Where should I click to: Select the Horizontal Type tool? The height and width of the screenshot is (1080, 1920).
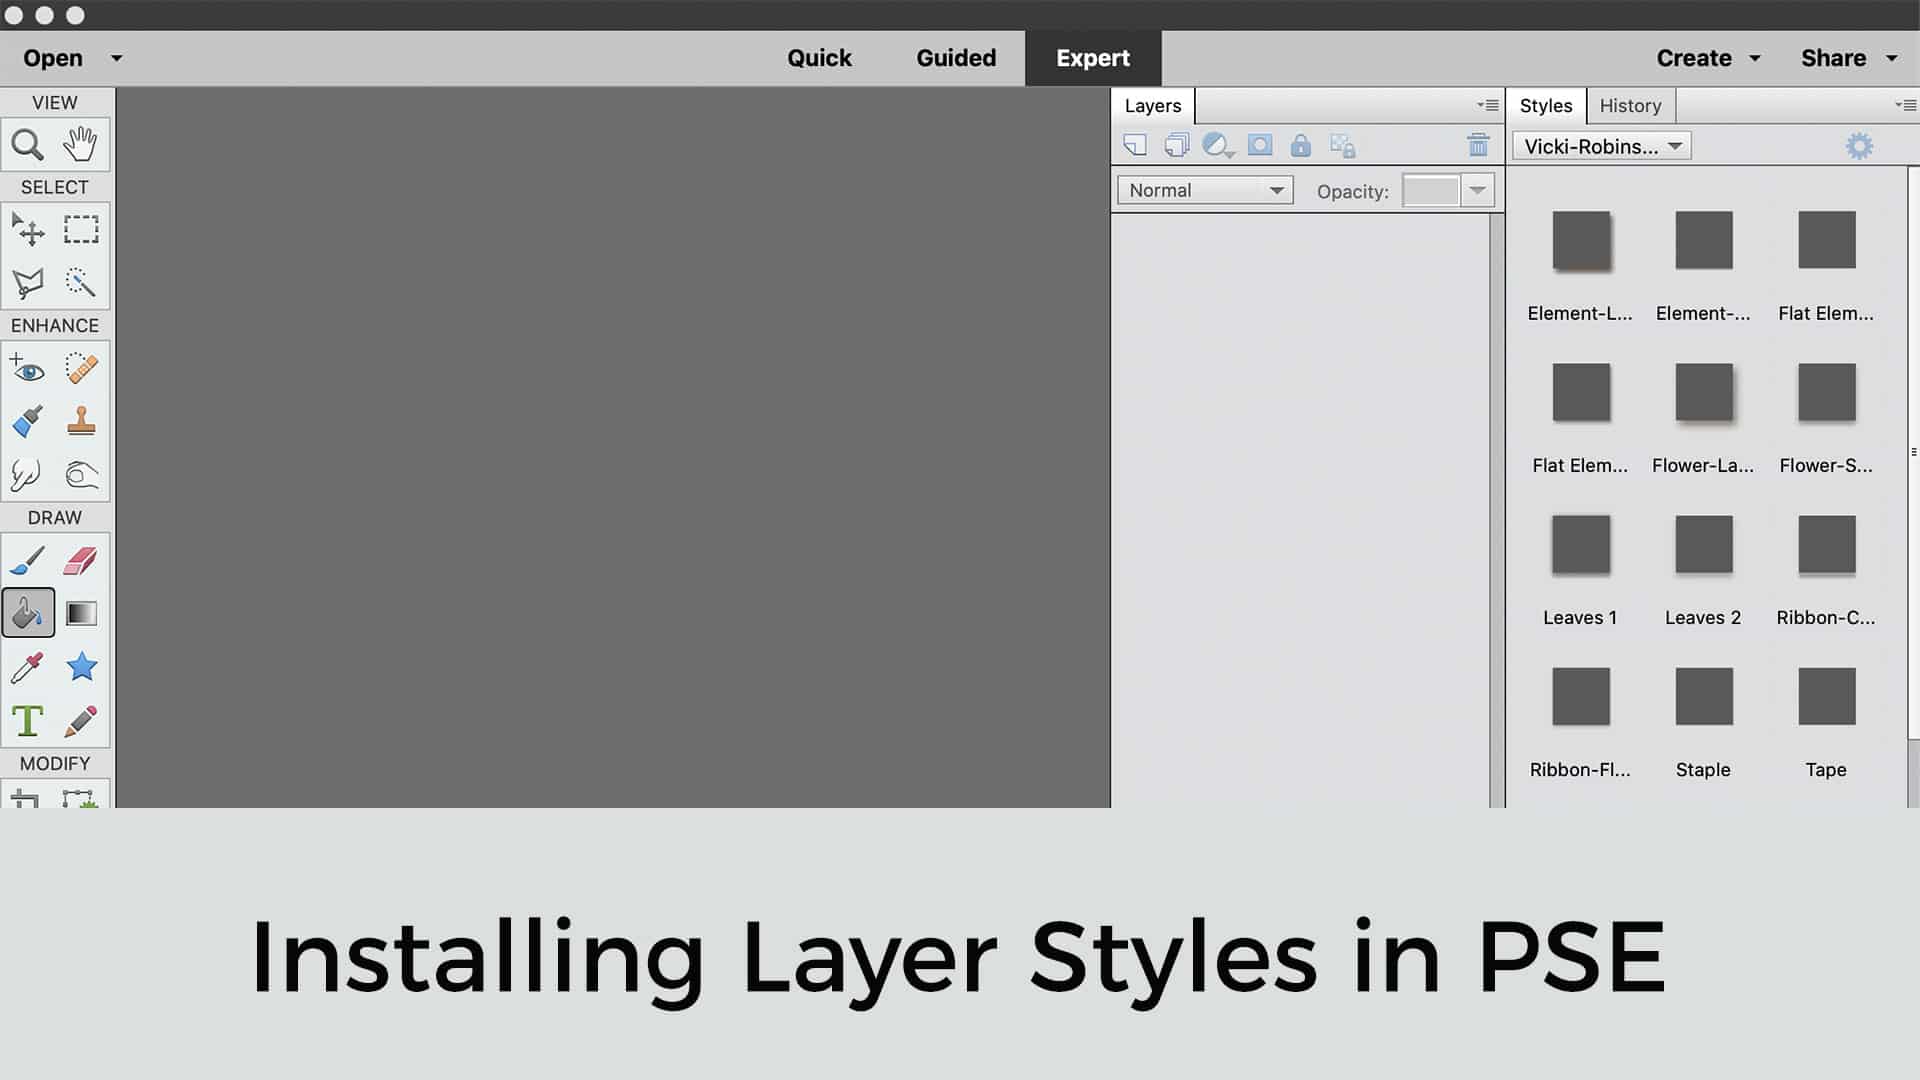point(28,721)
